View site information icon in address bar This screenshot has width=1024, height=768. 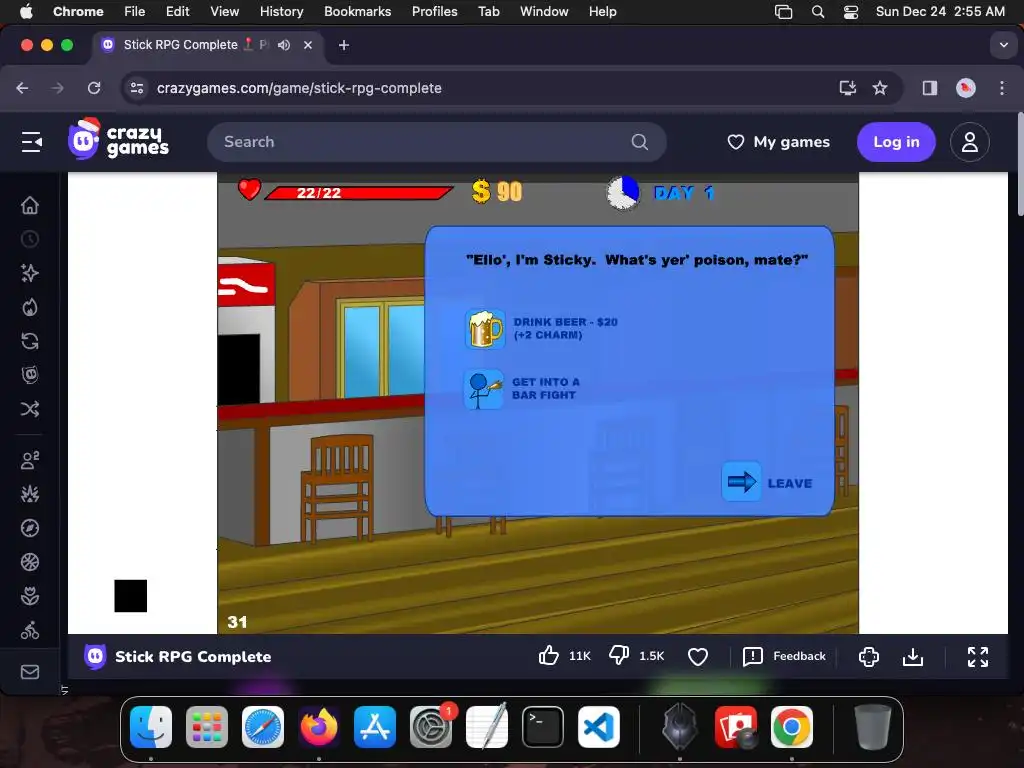pyautogui.click(x=136, y=88)
